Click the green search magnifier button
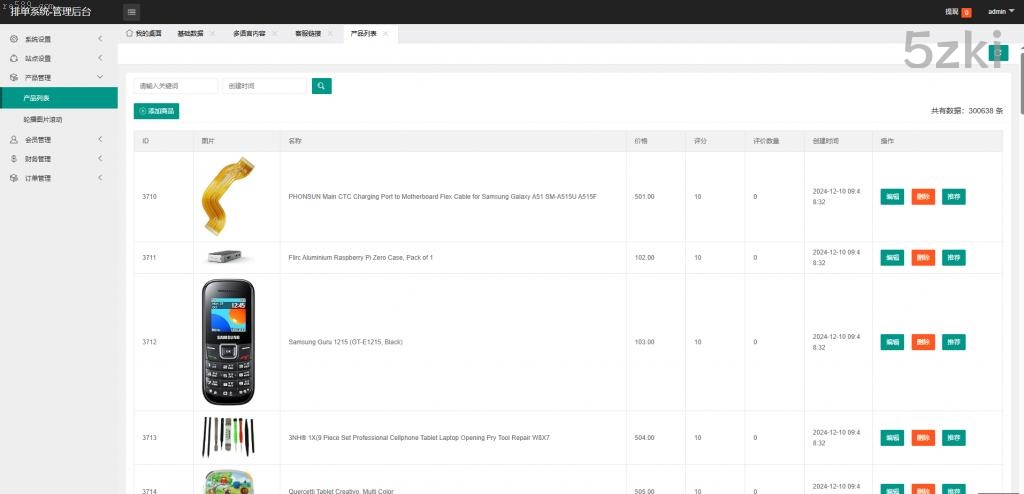The width and height of the screenshot is (1024, 494). point(321,86)
